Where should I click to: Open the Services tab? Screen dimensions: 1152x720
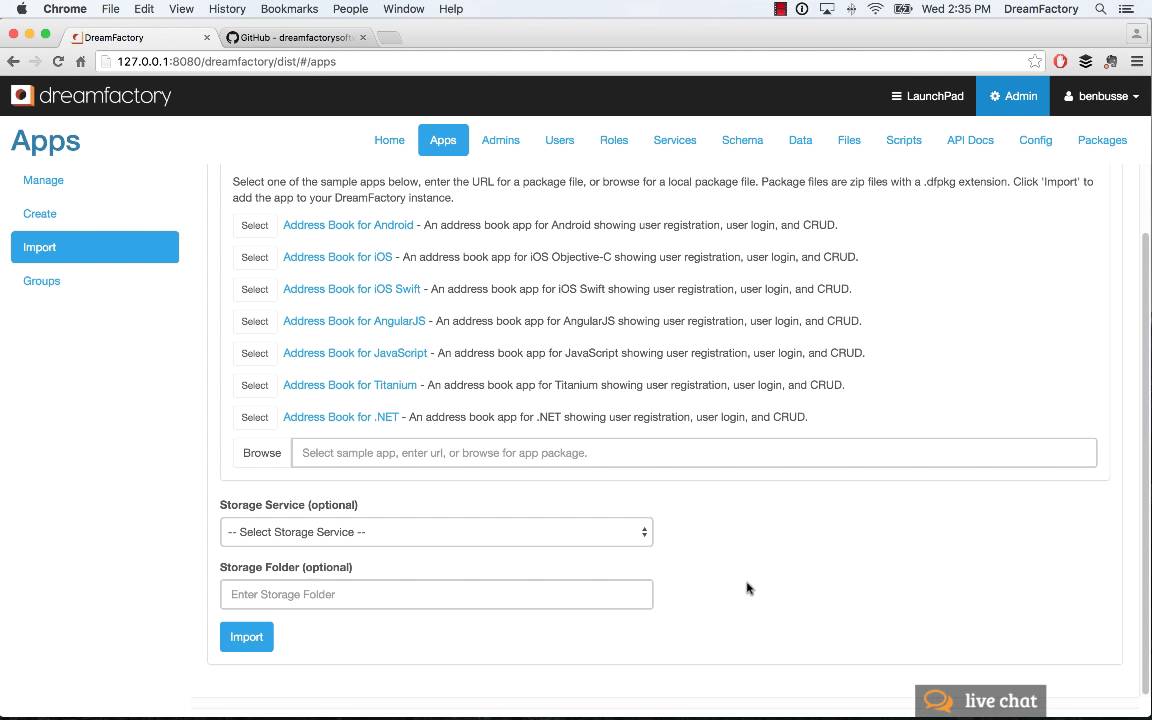click(674, 140)
